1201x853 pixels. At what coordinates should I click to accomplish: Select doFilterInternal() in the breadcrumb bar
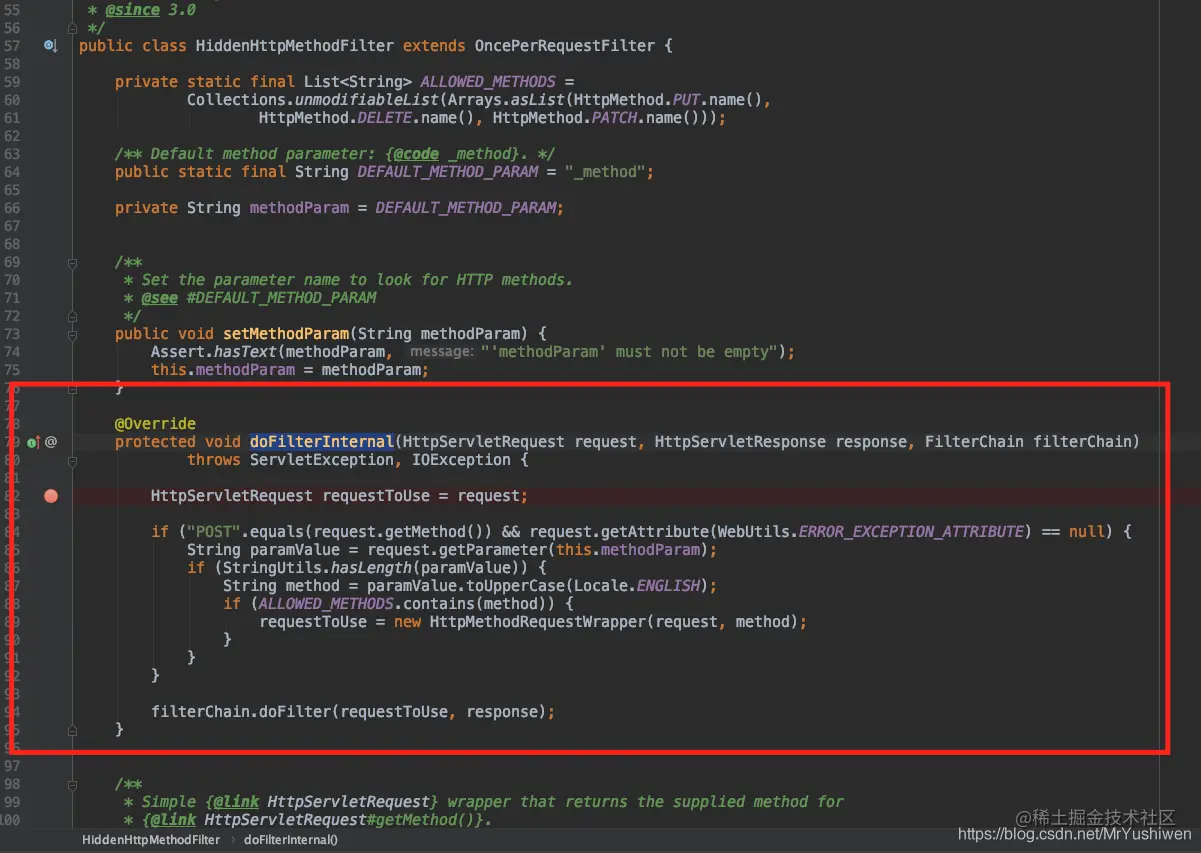pyautogui.click(x=291, y=840)
